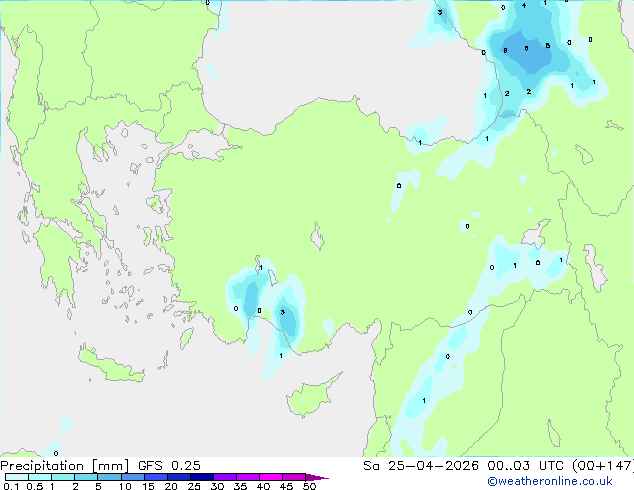Click the '00..03 UTC' time range text
This screenshot has width=634, height=490.
pos(526,466)
